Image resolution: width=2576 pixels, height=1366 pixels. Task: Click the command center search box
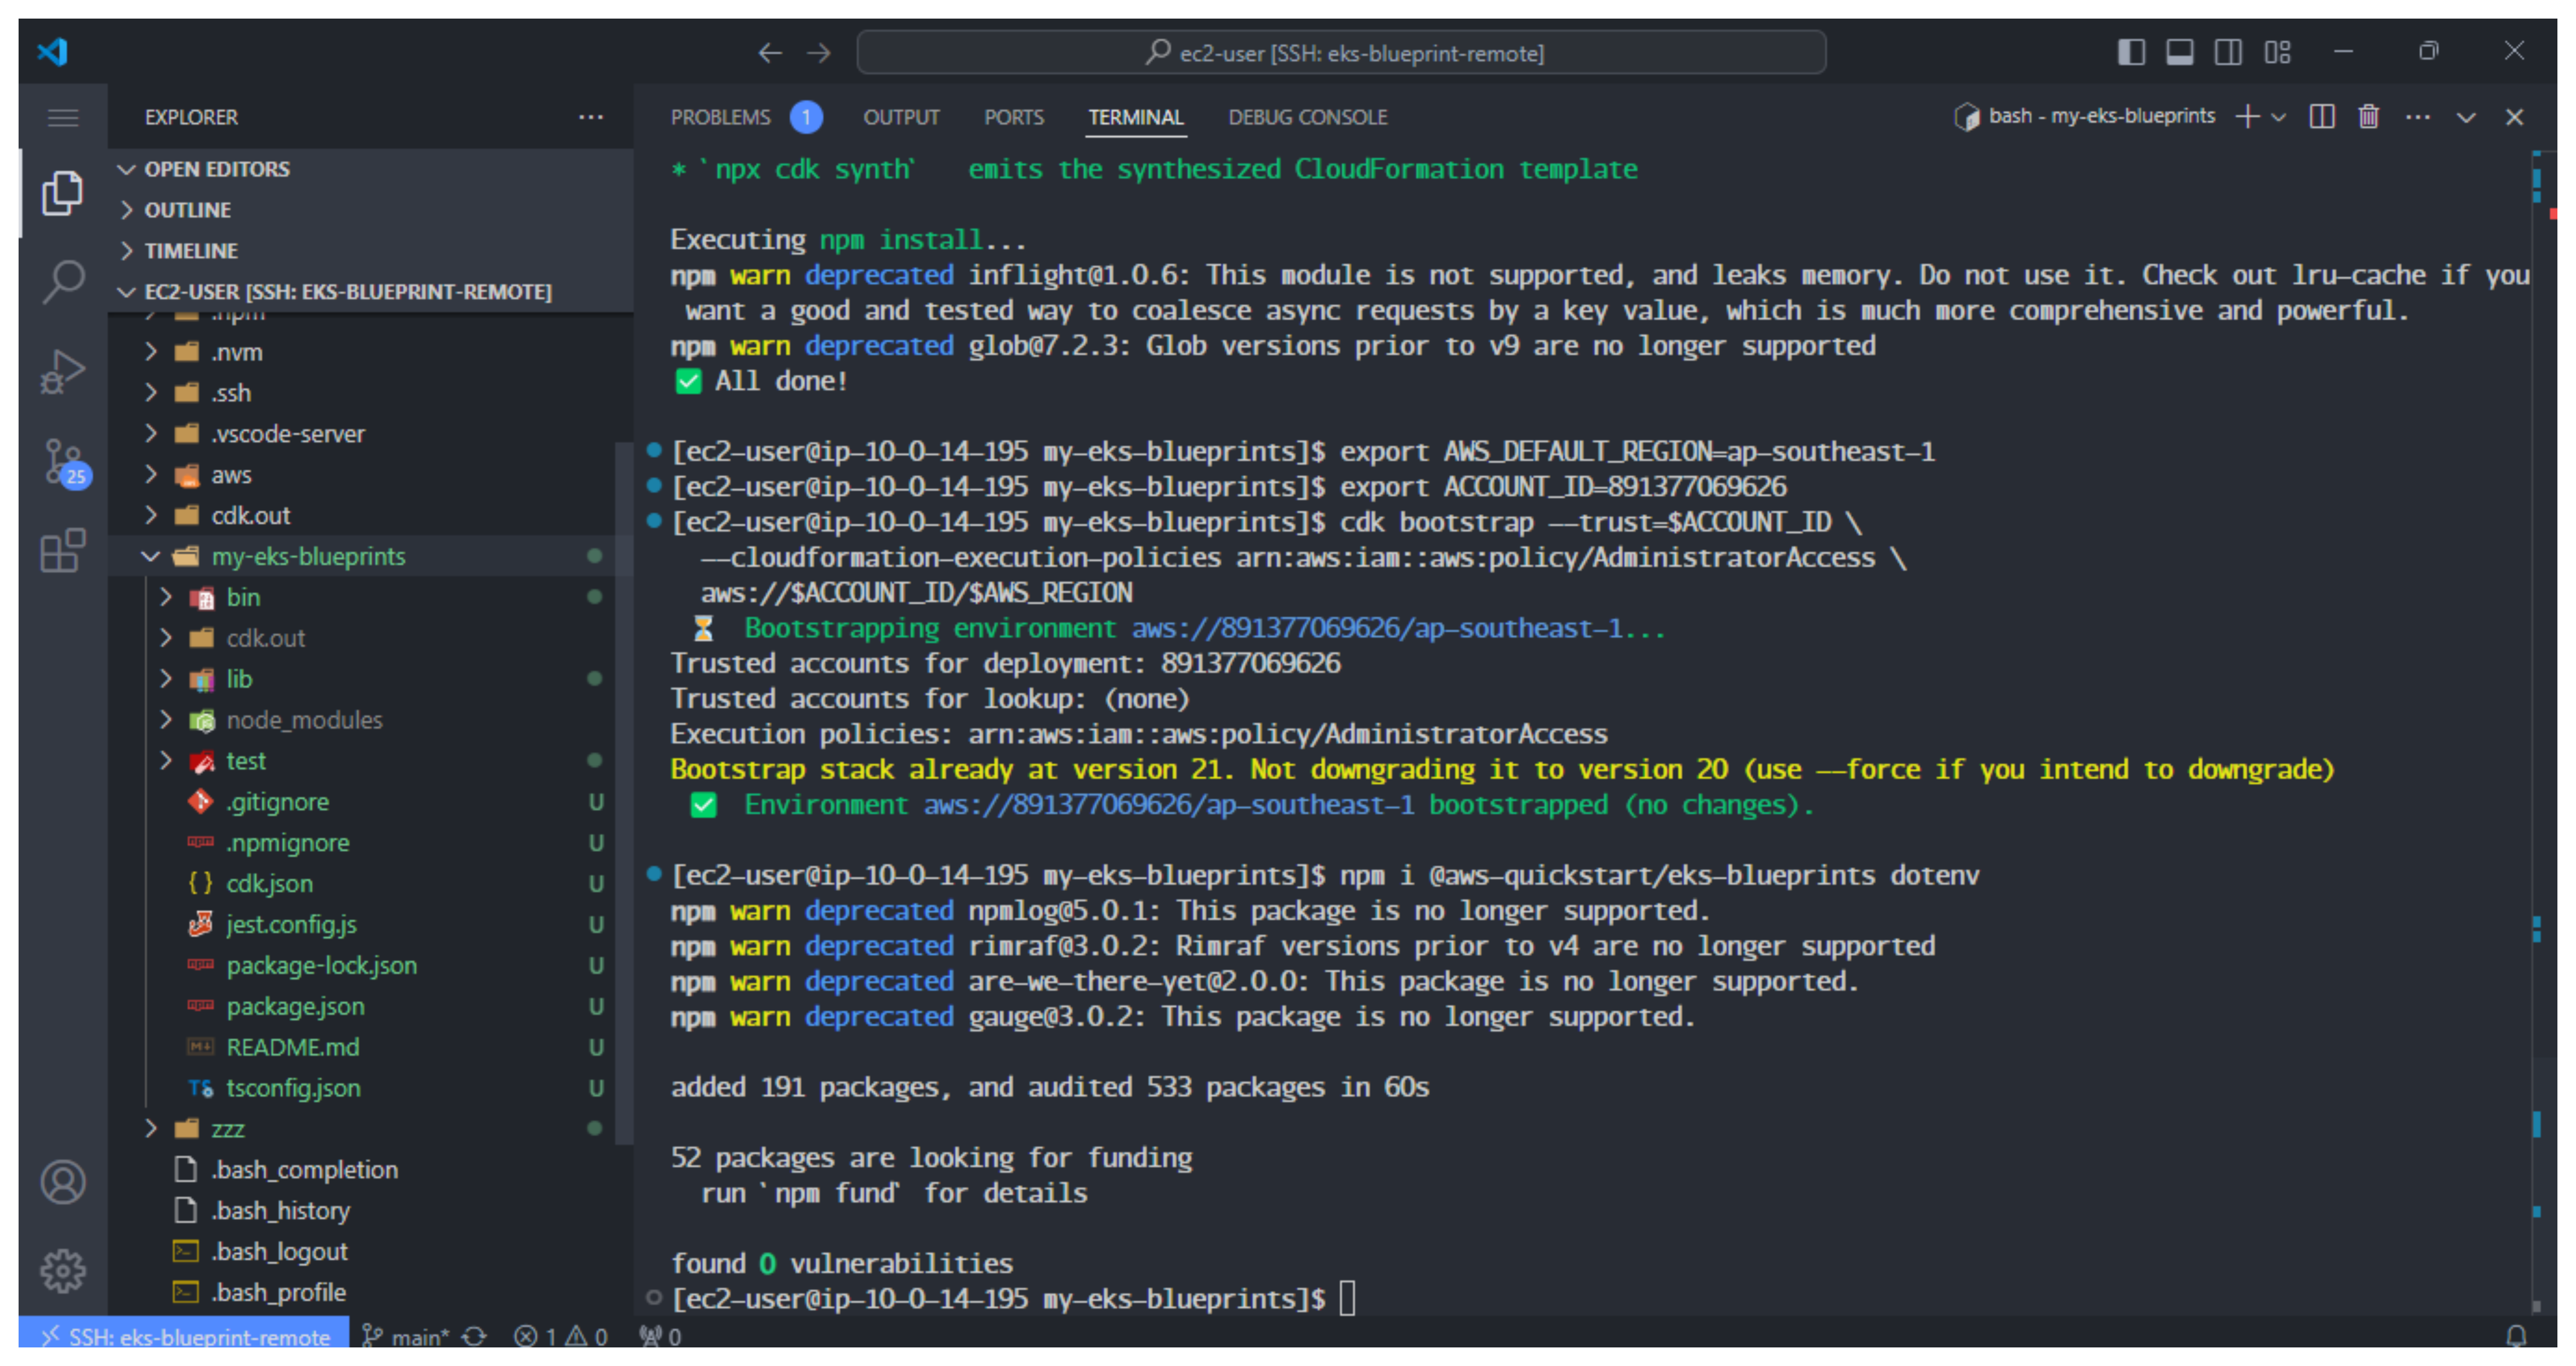coord(1341,52)
